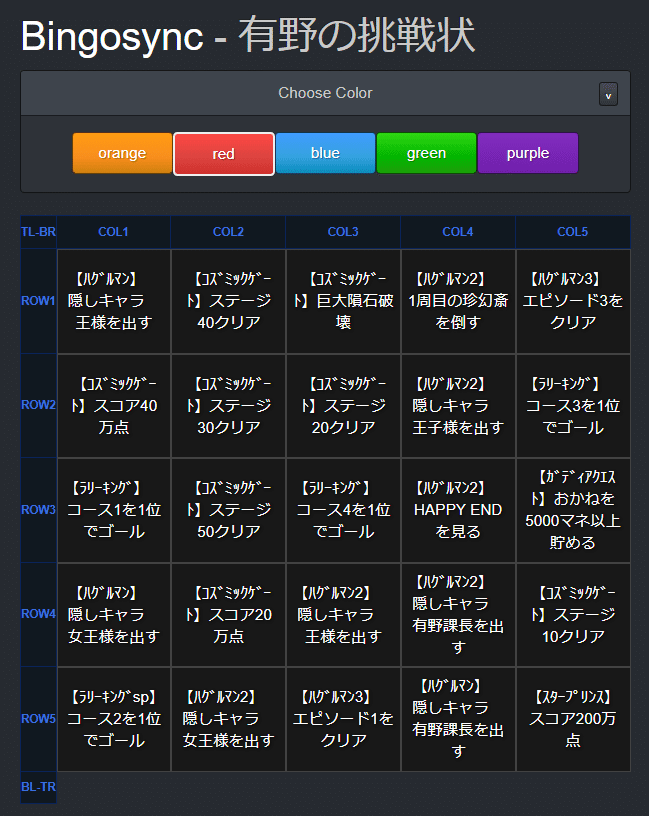
Task: Click the エピソード3をクリア cell
Action: tap(573, 301)
